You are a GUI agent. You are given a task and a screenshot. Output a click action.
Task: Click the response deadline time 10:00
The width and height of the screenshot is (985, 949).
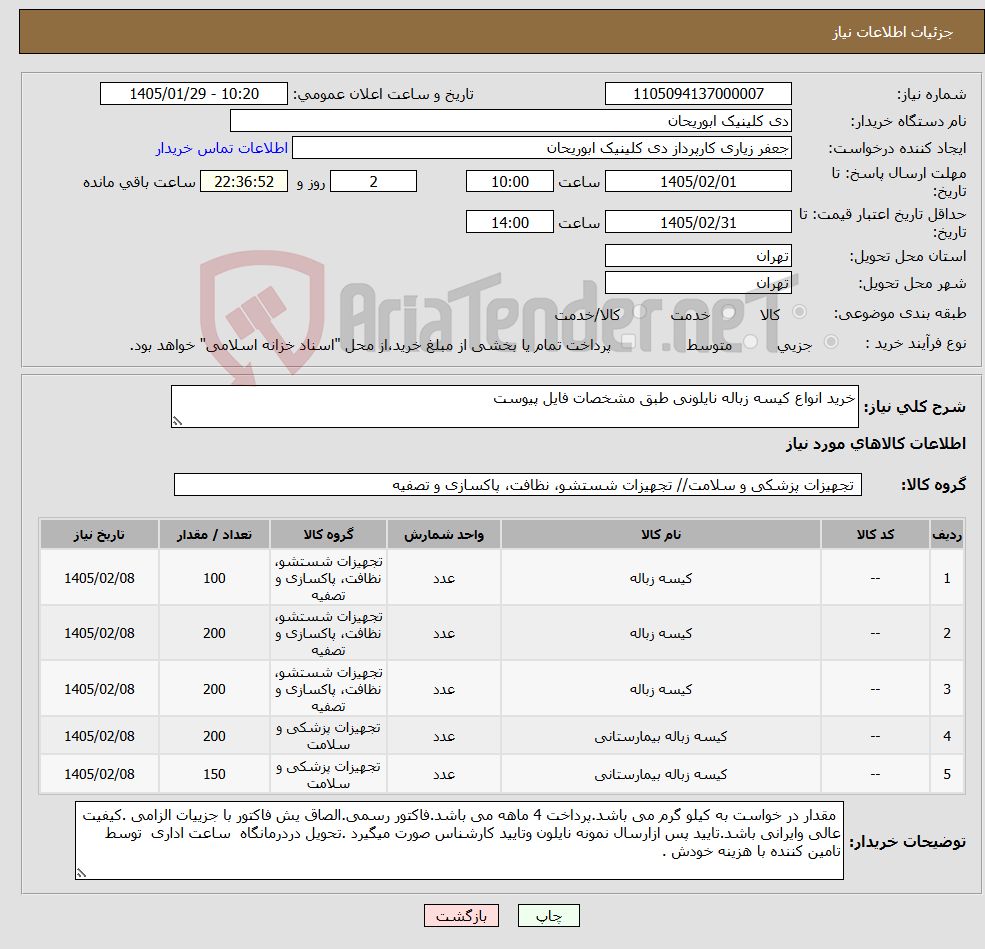click(x=509, y=182)
